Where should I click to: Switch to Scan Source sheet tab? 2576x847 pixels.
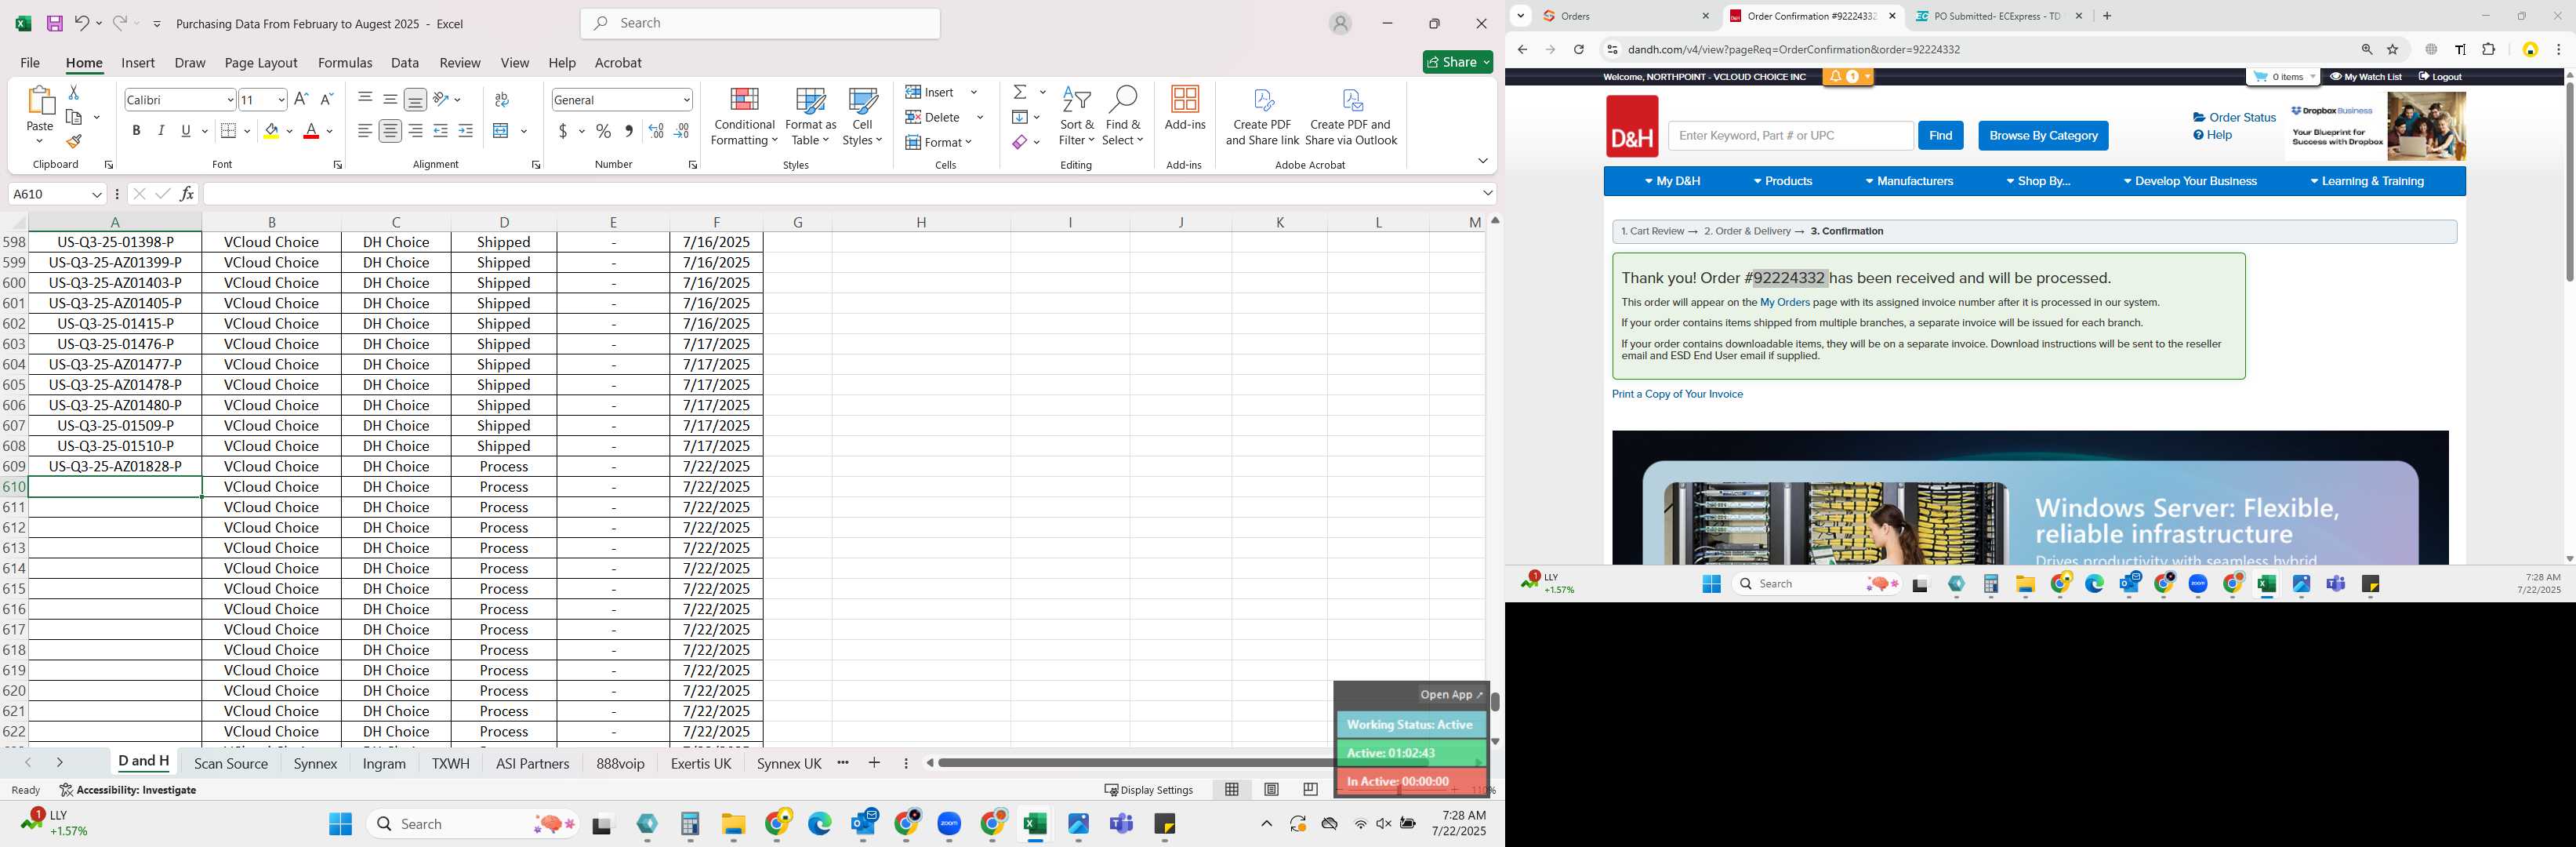point(231,763)
